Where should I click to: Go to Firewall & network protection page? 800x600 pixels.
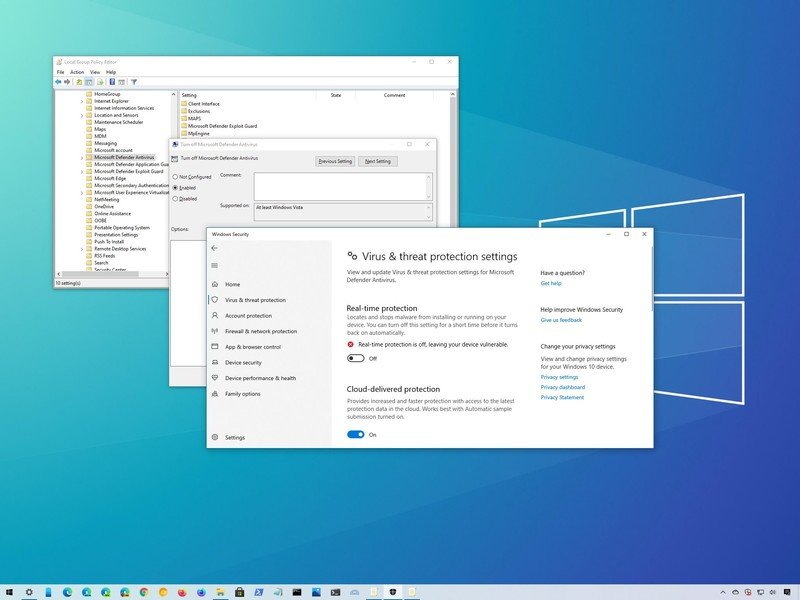click(261, 331)
